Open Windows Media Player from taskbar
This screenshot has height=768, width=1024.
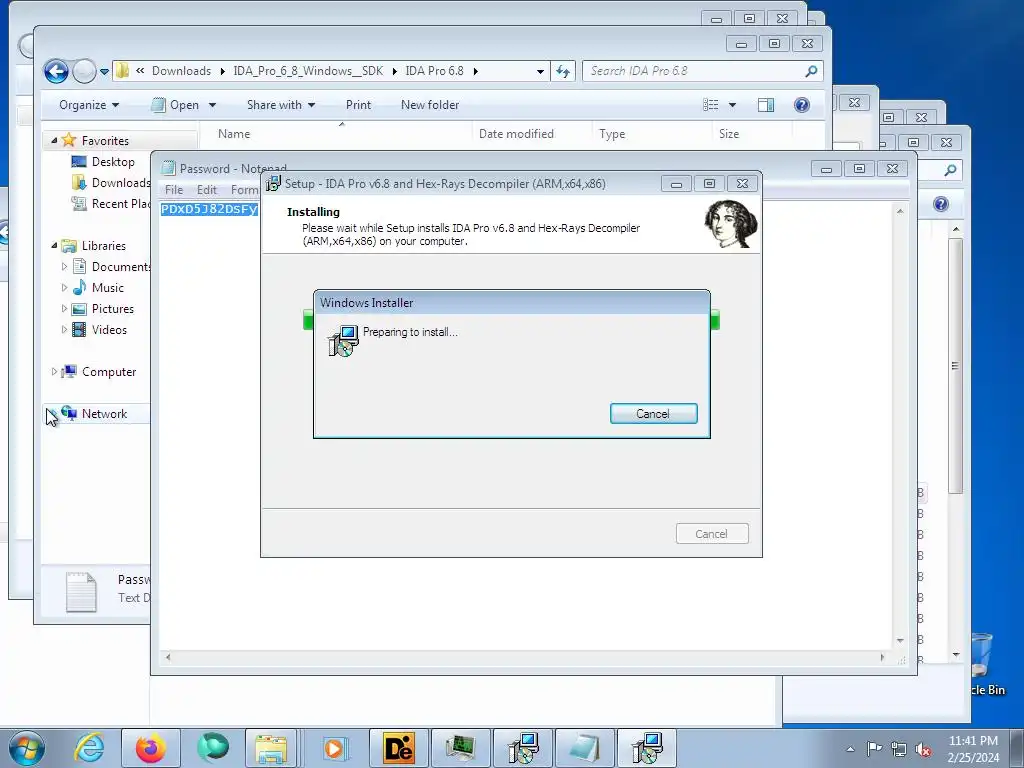[334, 748]
